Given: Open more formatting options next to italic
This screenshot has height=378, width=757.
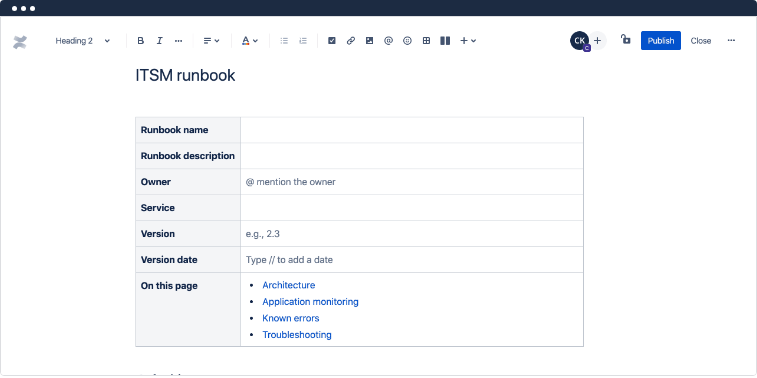Looking at the screenshot, I should click(178, 41).
